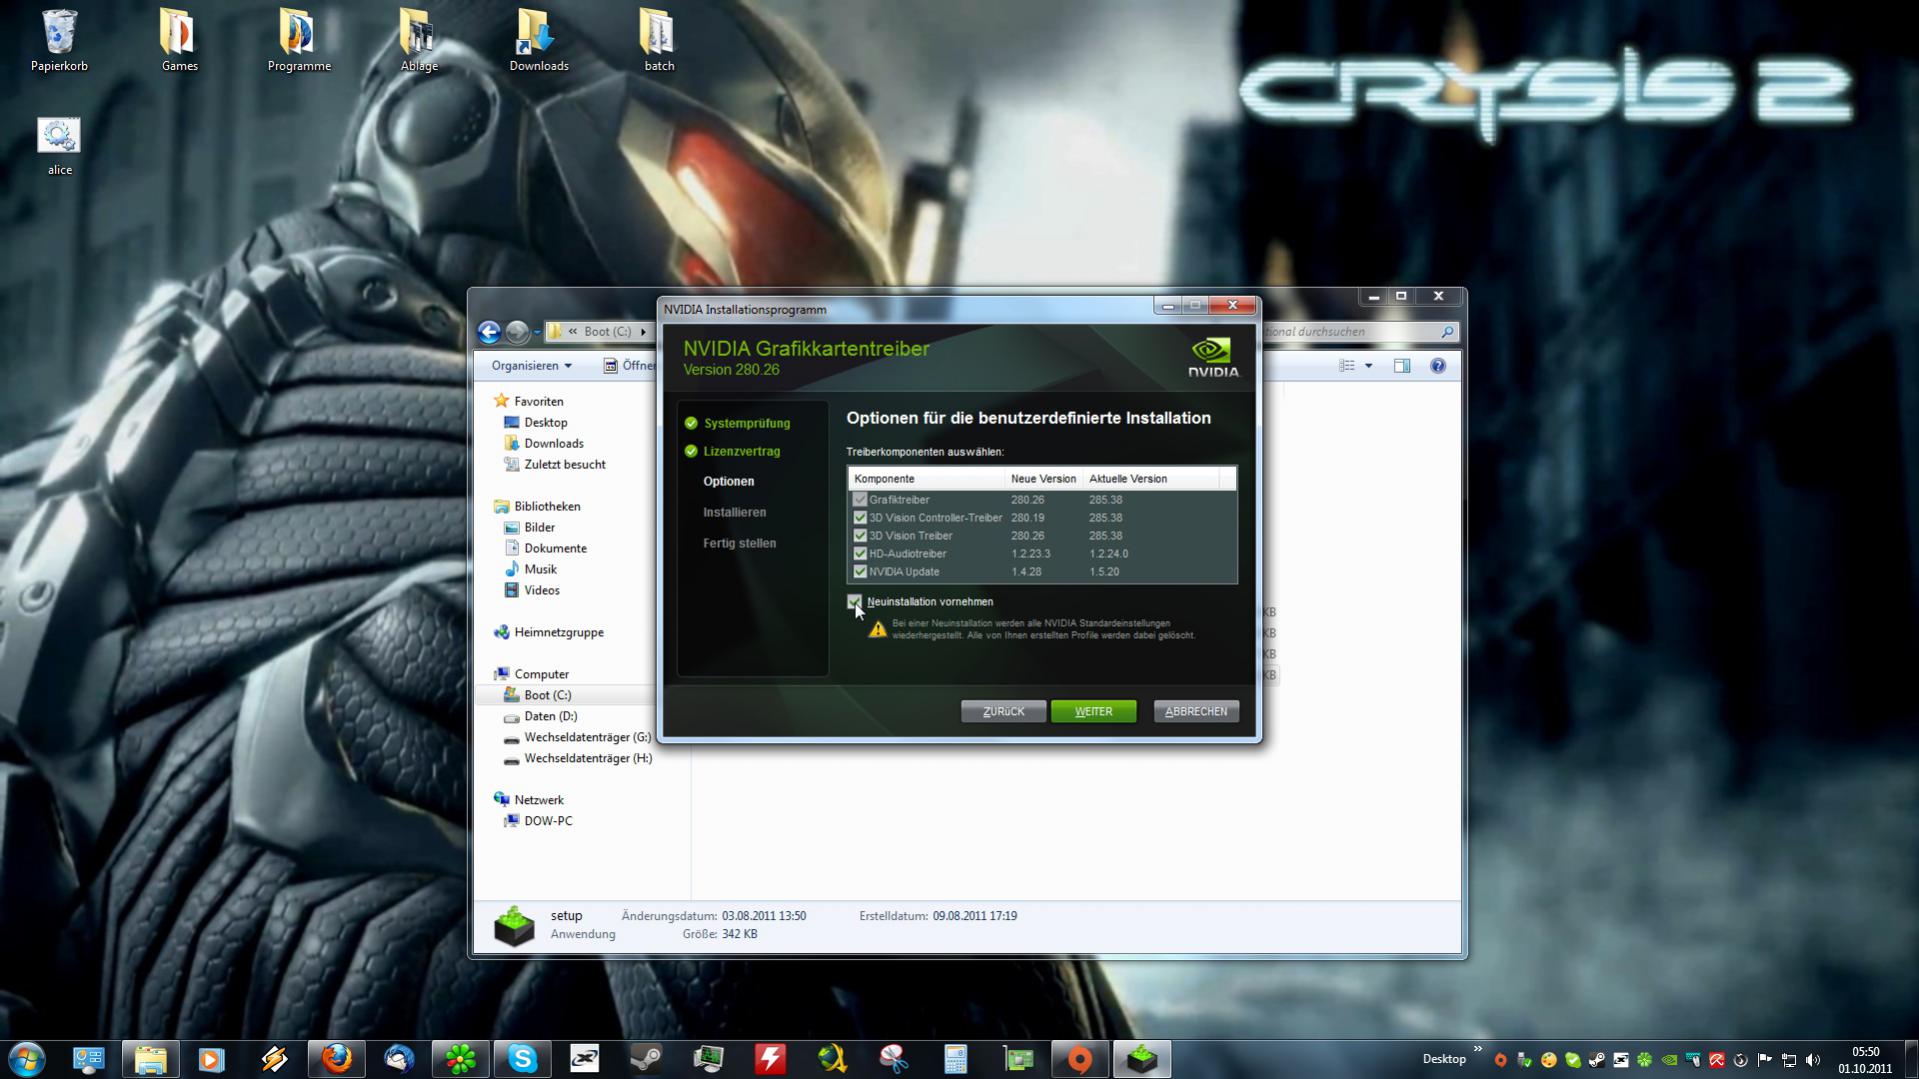Open the Explorer view options dropdown arrow
Screen dimensions: 1919x1079
[x=1369, y=366]
